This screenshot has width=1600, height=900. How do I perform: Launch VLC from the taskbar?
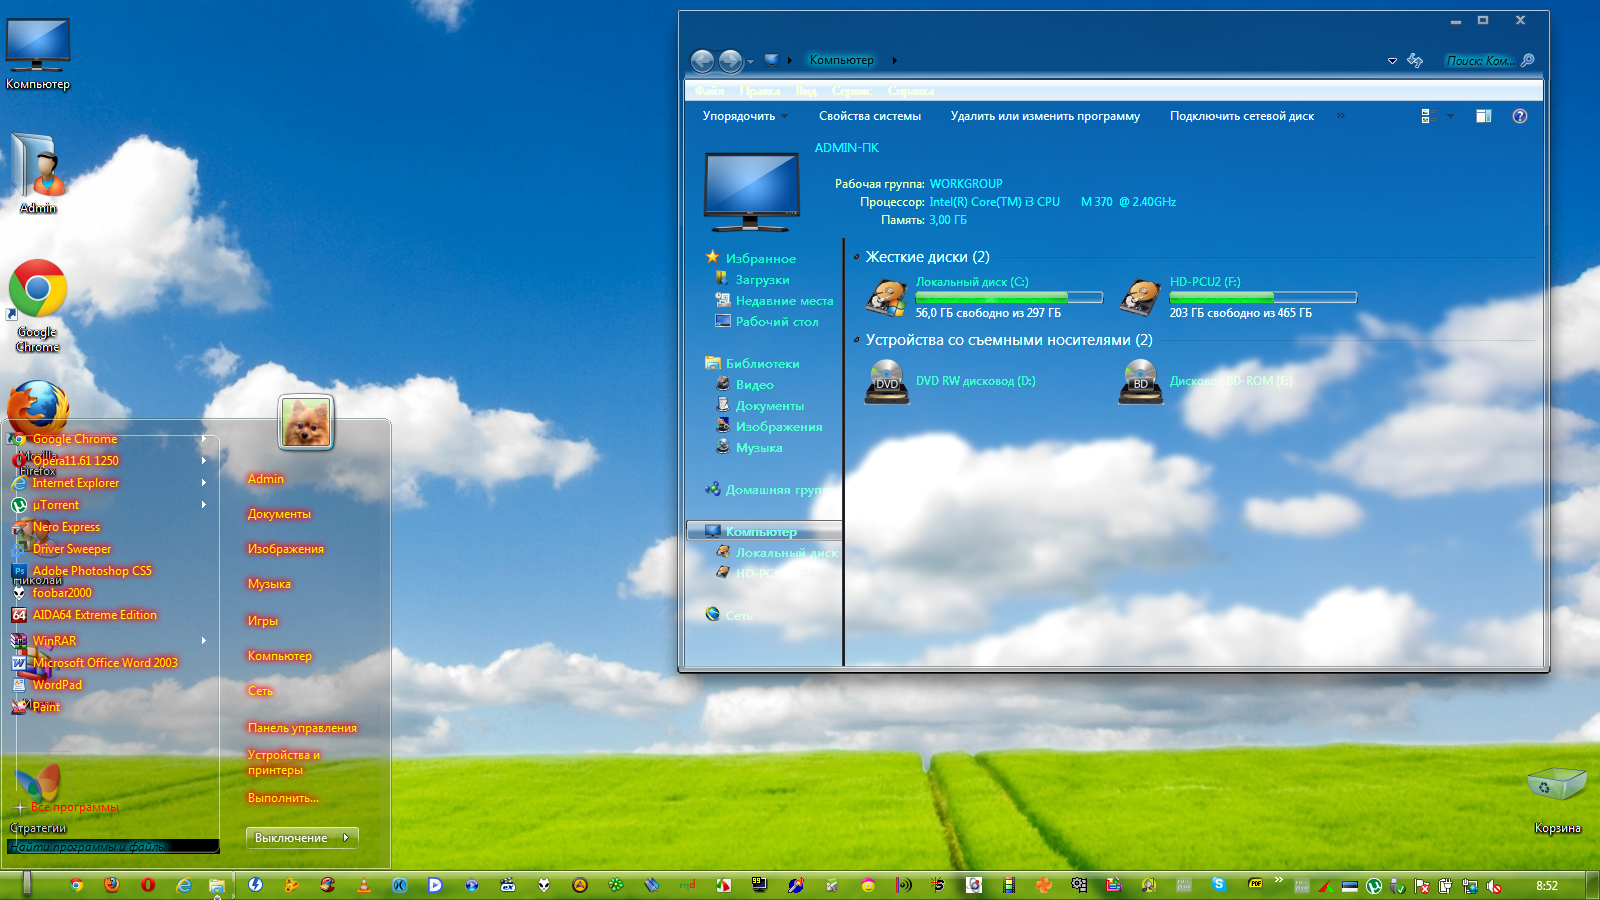coord(363,885)
